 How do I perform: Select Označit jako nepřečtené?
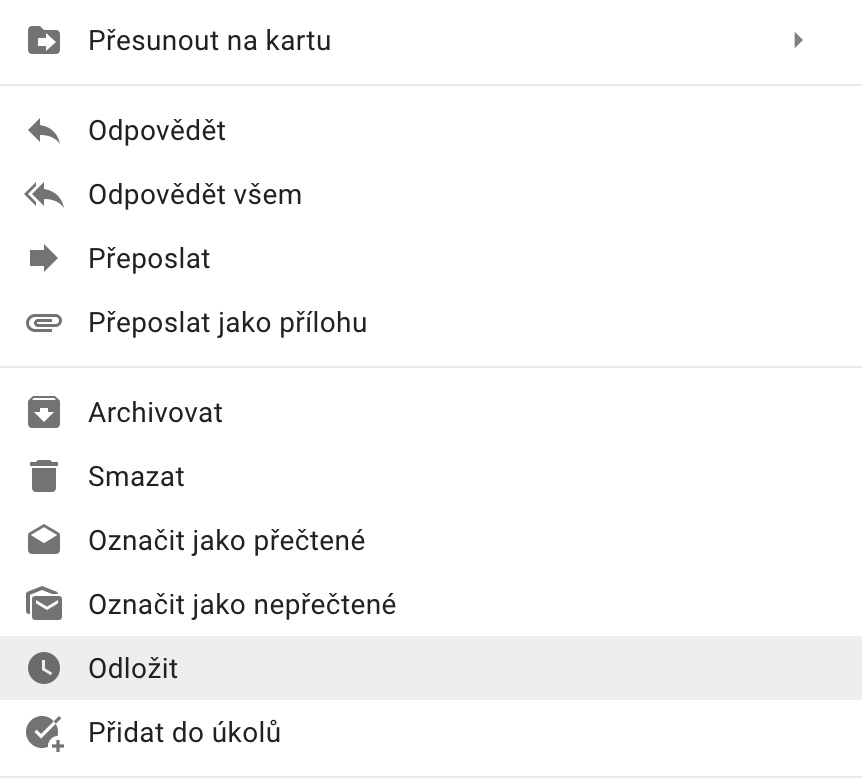tap(242, 605)
